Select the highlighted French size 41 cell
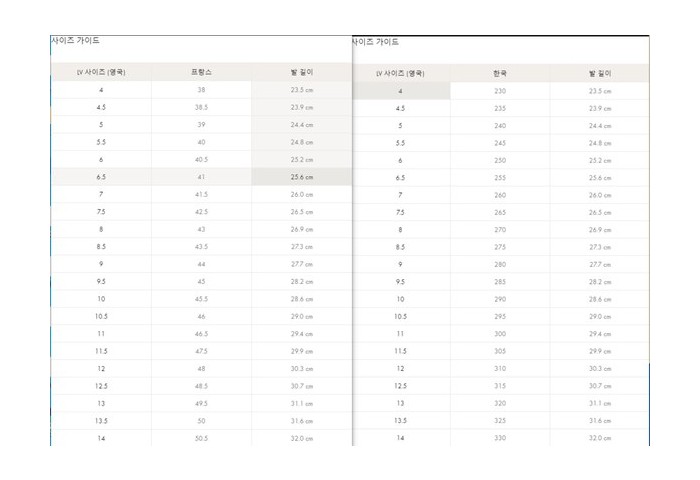This screenshot has width=700, height=480. 201,177
